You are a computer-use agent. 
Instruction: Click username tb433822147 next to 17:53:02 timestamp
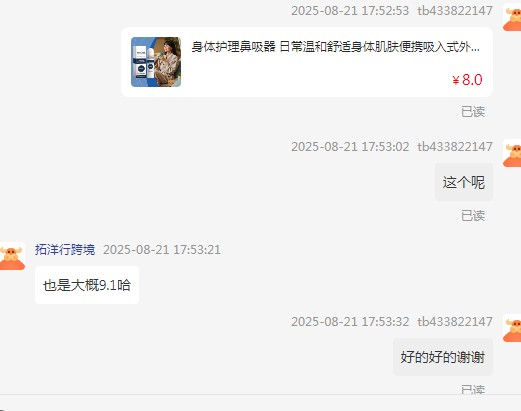pyautogui.click(x=455, y=147)
